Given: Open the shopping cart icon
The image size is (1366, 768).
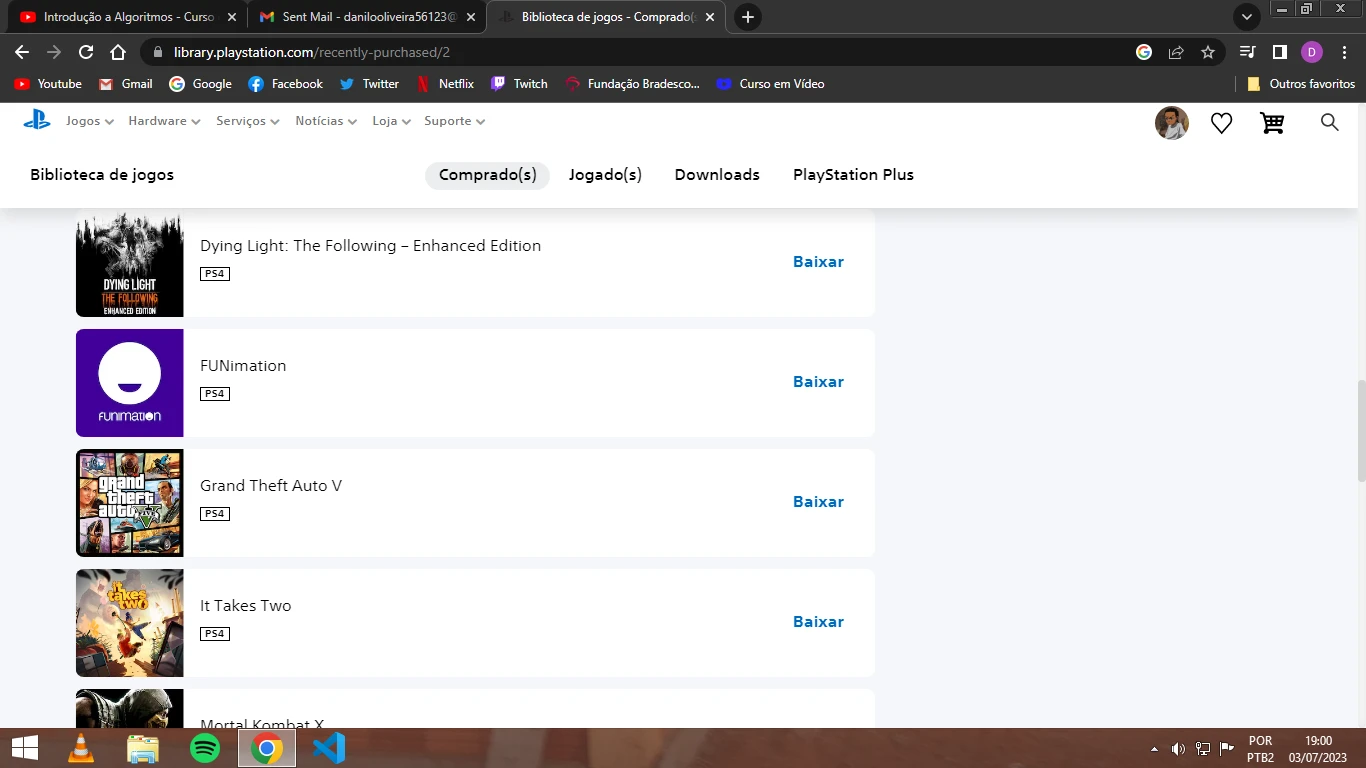Looking at the screenshot, I should (x=1272, y=123).
